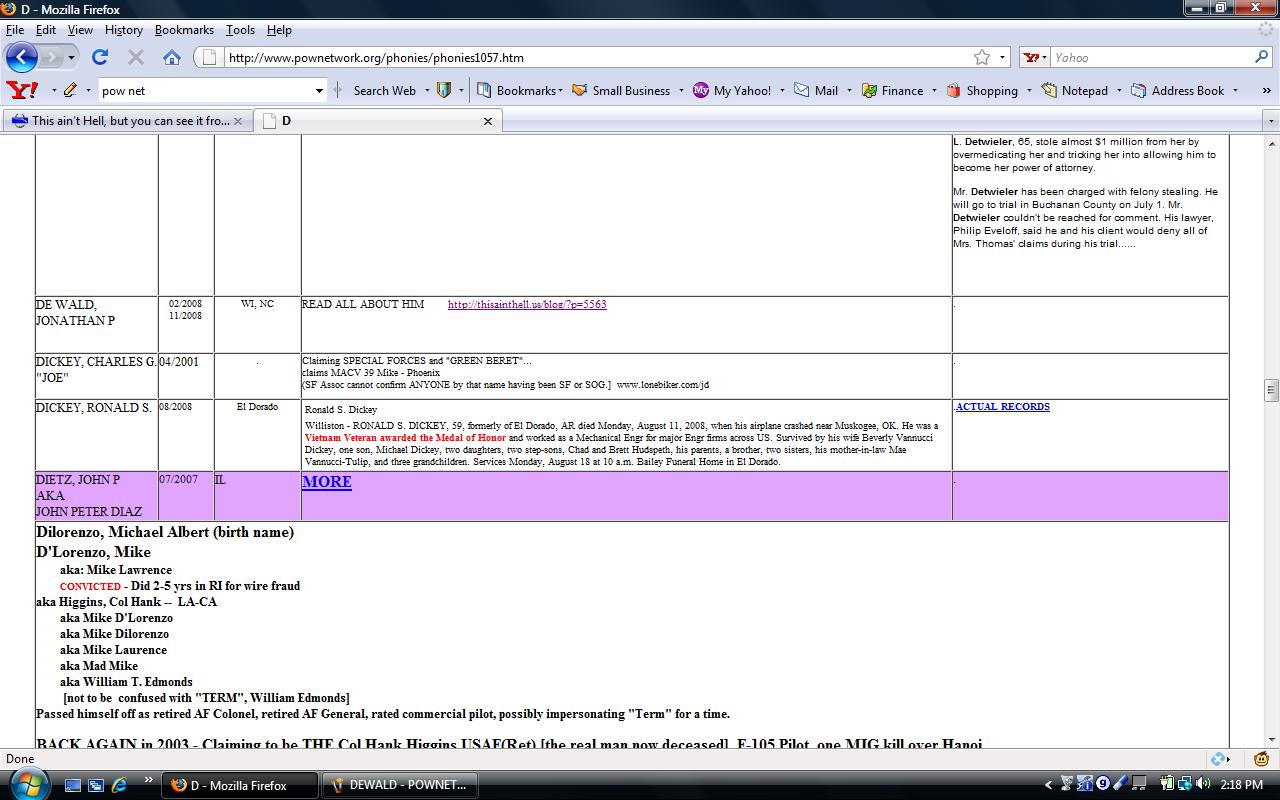The image size is (1280, 800).
Task: Click the Yahoo! logo in the toolbar
Action: (22, 90)
